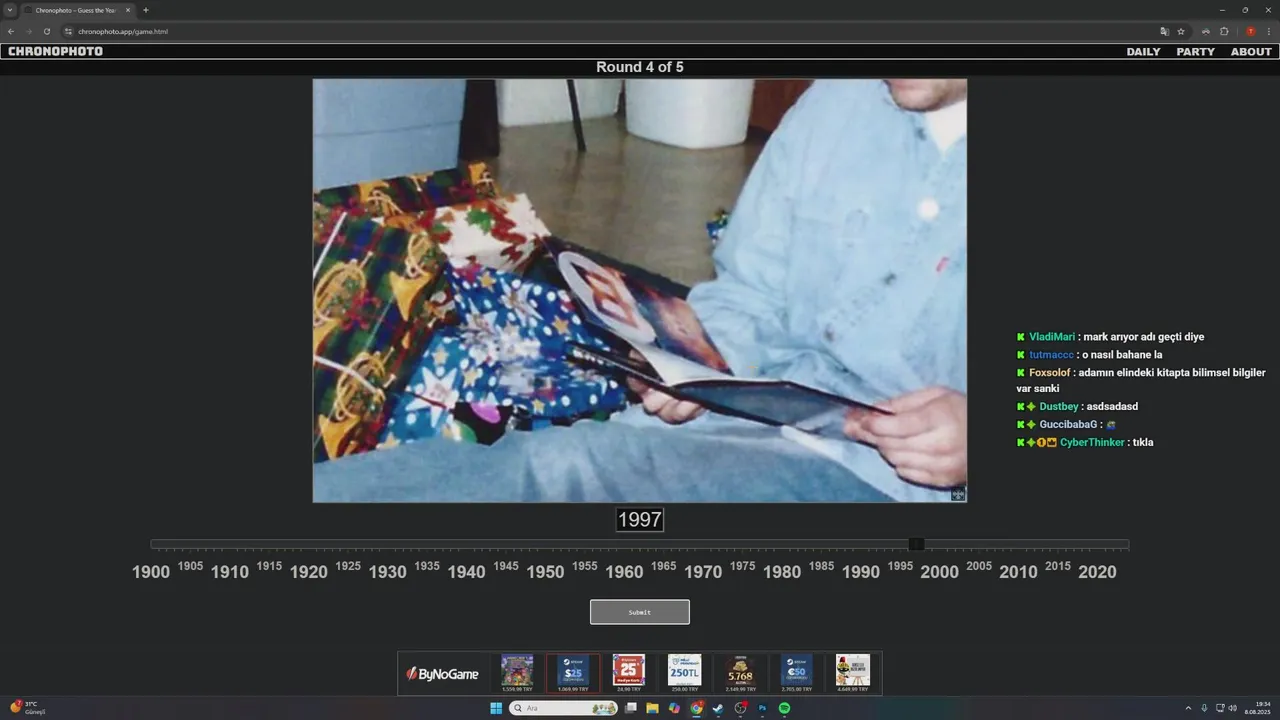Open the weather widget on the taskbar
The width and height of the screenshot is (1280, 720).
(x=28, y=707)
